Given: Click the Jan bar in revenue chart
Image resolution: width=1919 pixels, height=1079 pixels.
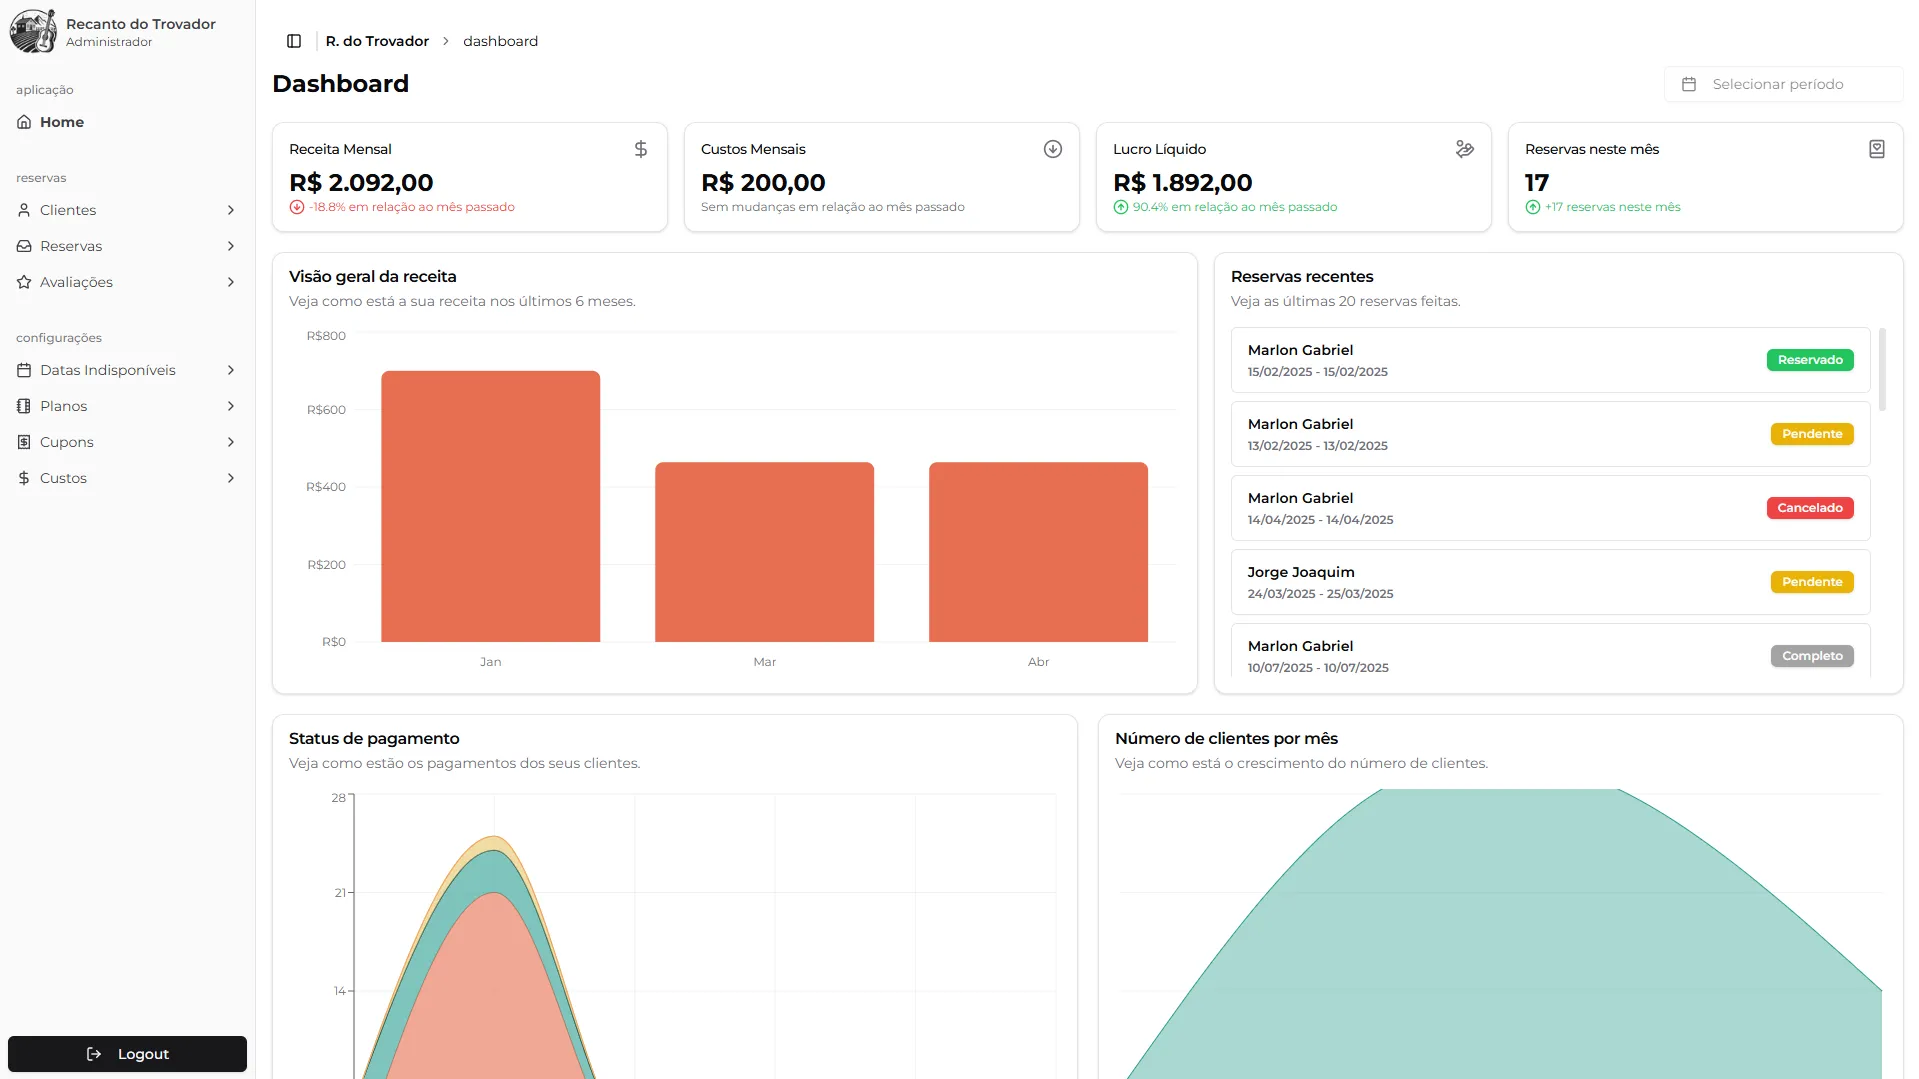Looking at the screenshot, I should tap(490, 506).
